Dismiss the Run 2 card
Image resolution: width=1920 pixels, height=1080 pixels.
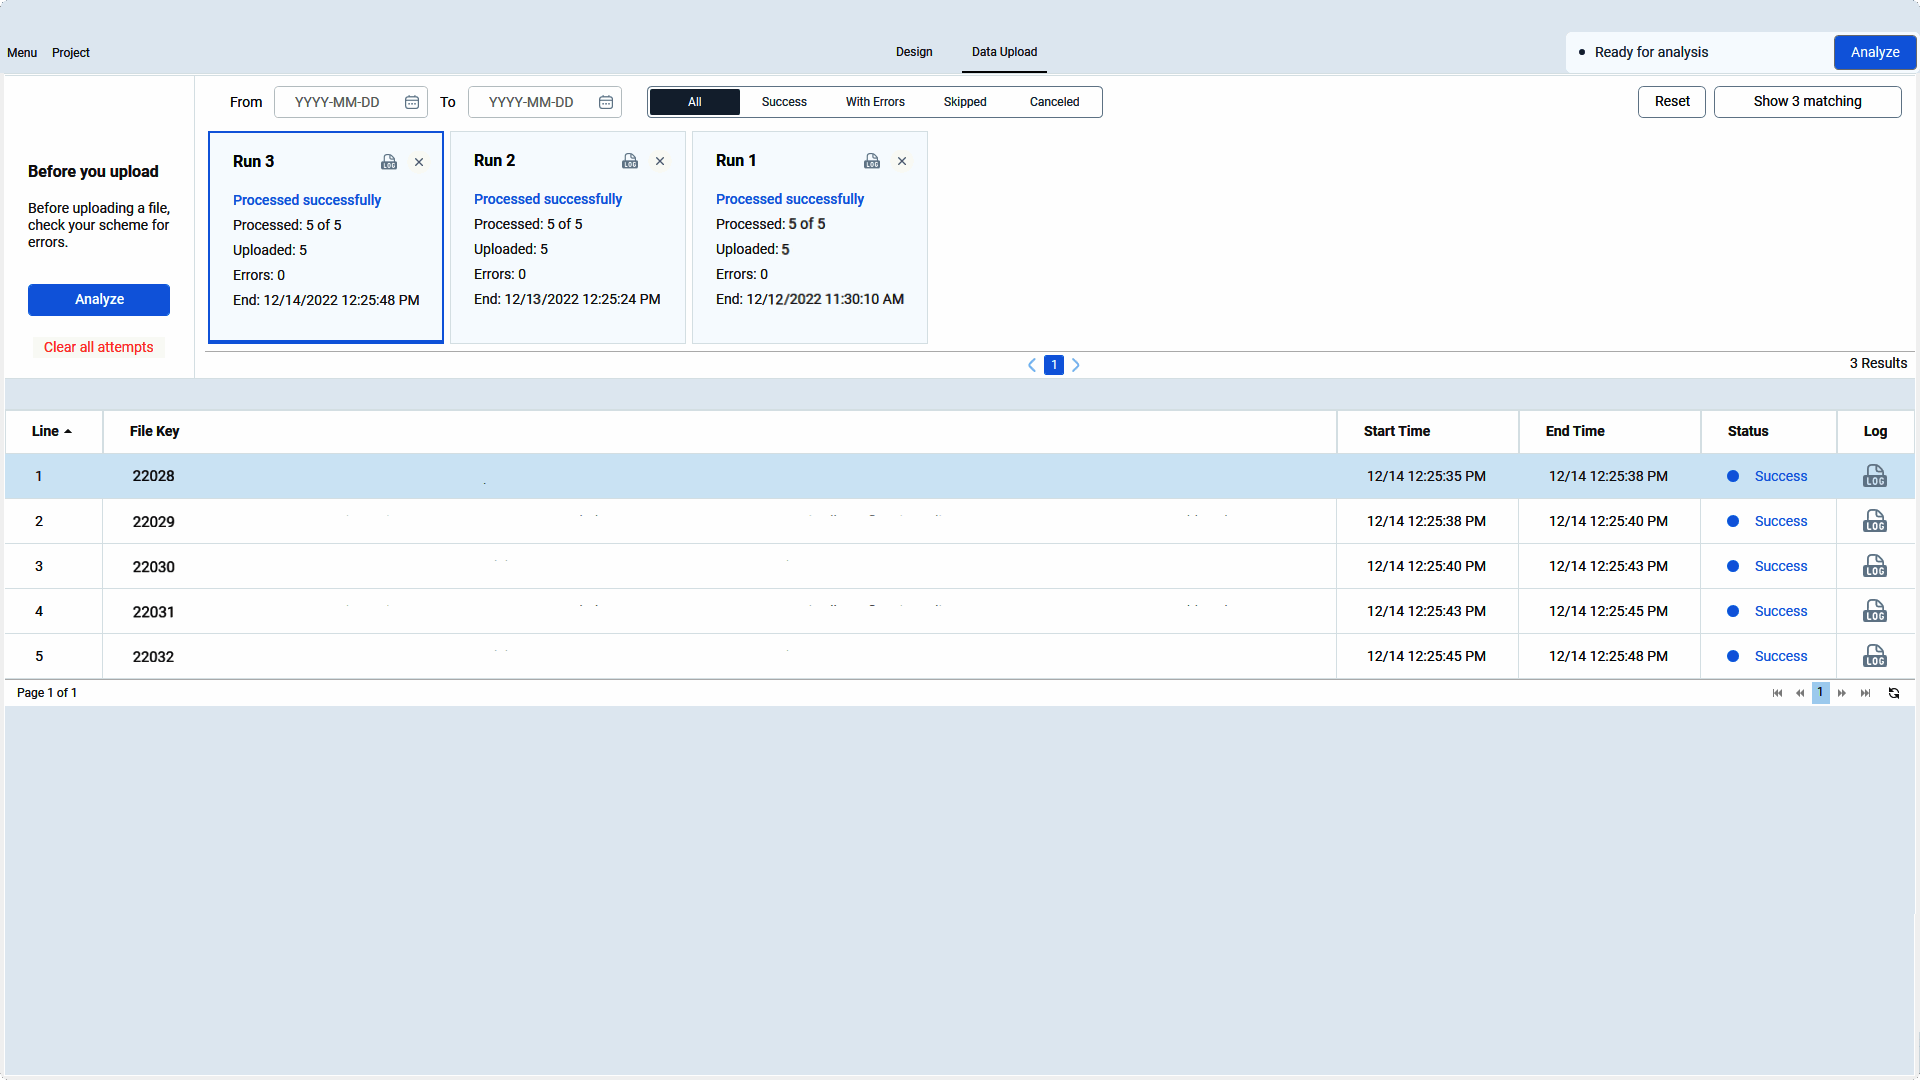click(x=660, y=161)
